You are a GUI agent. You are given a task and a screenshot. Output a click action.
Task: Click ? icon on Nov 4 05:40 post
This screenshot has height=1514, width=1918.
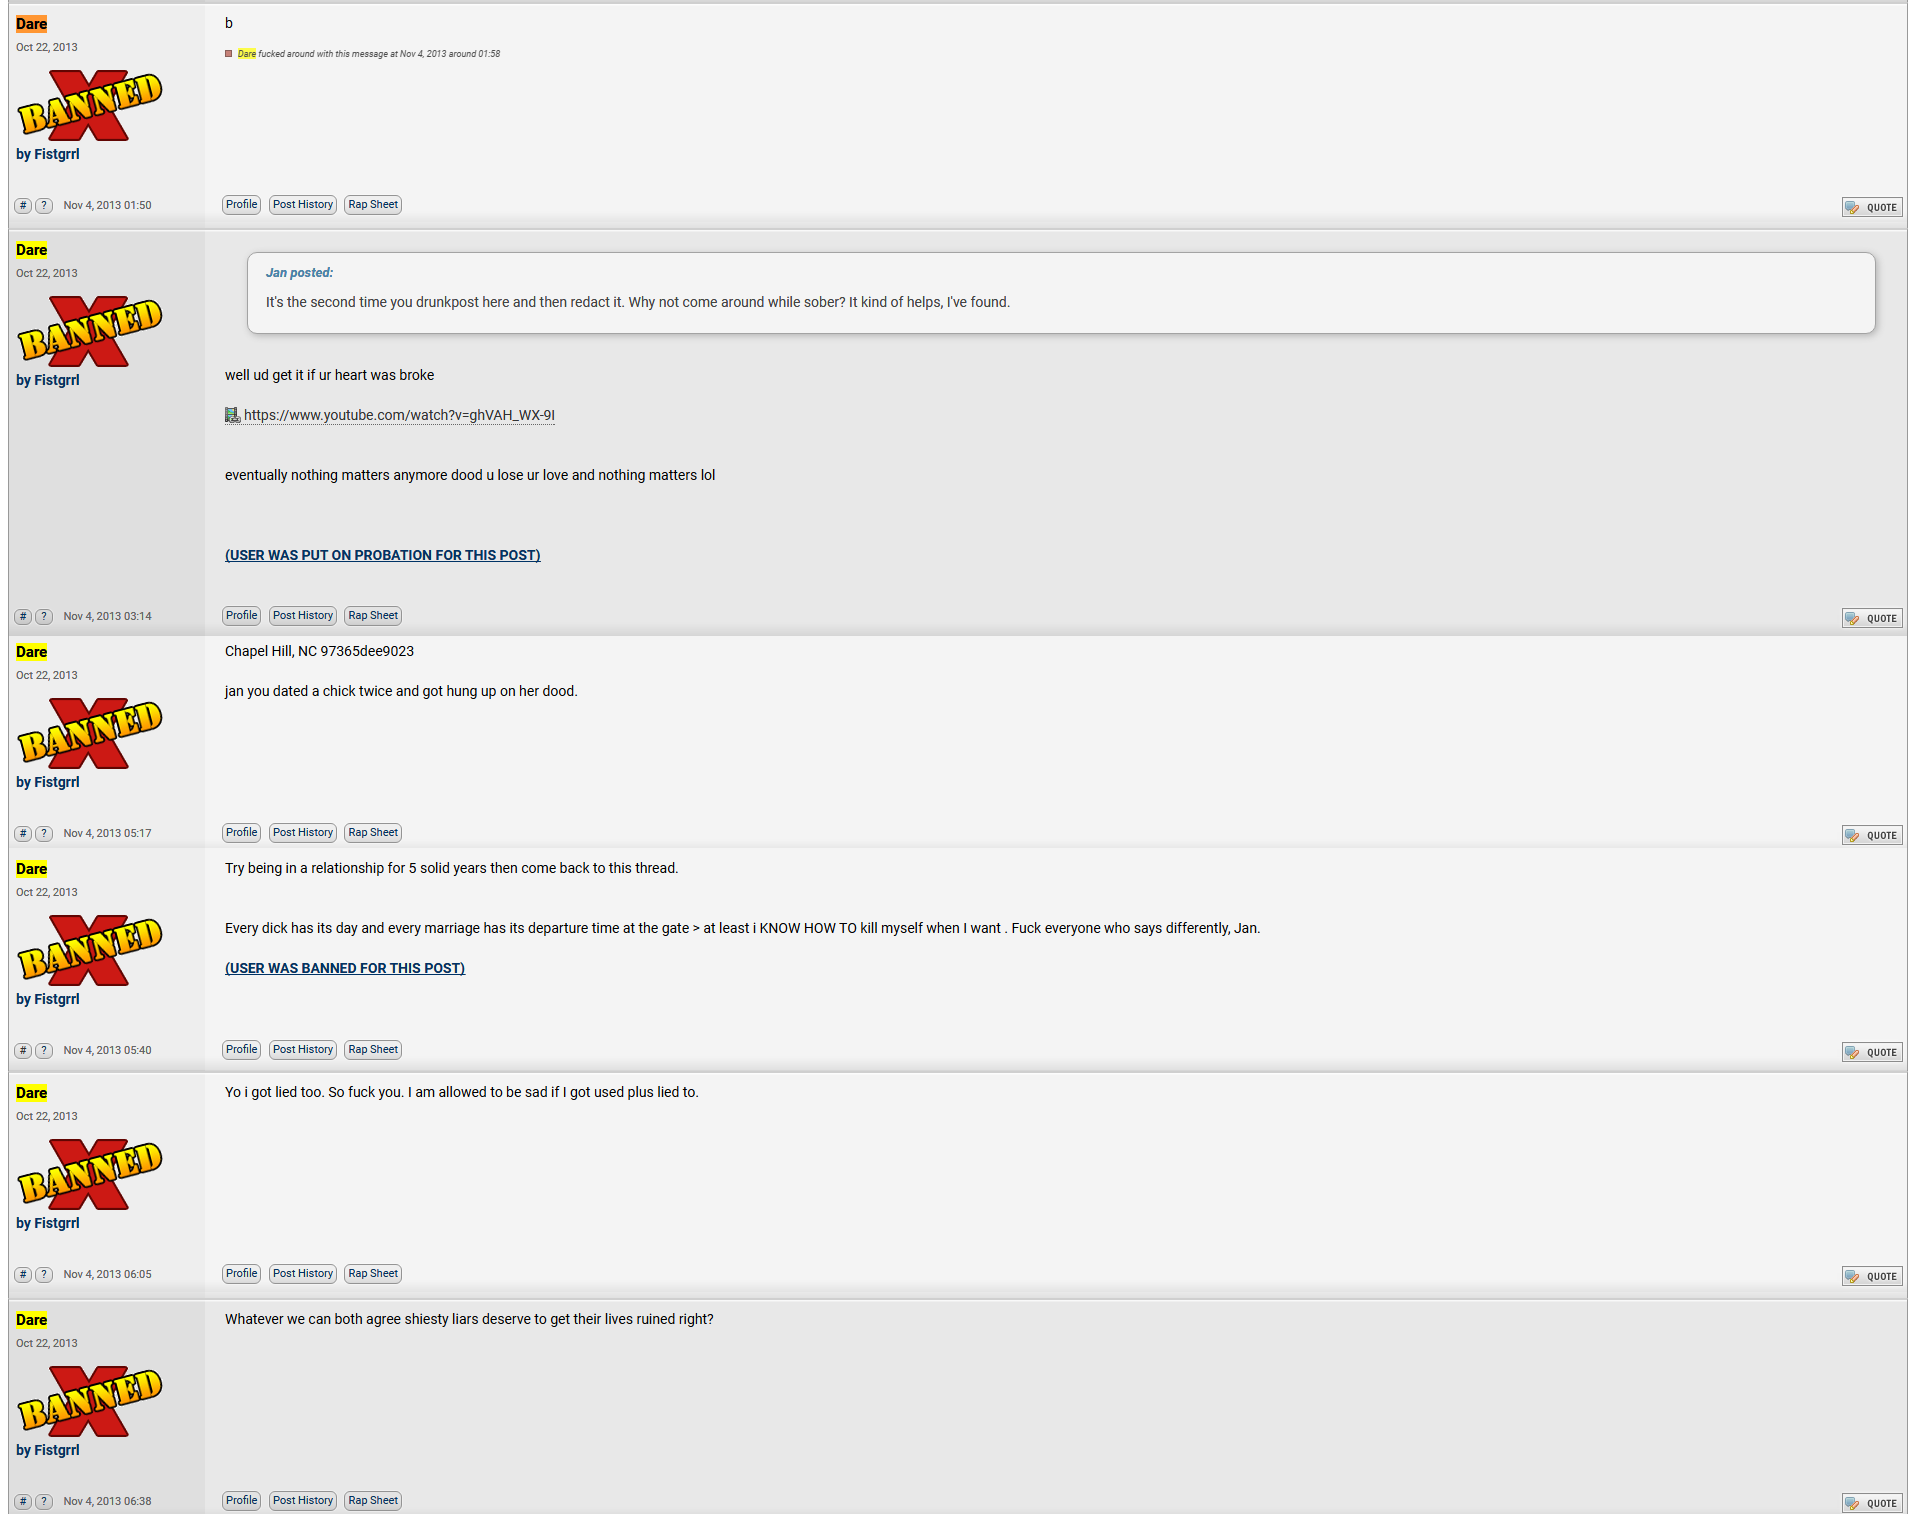tap(44, 1050)
